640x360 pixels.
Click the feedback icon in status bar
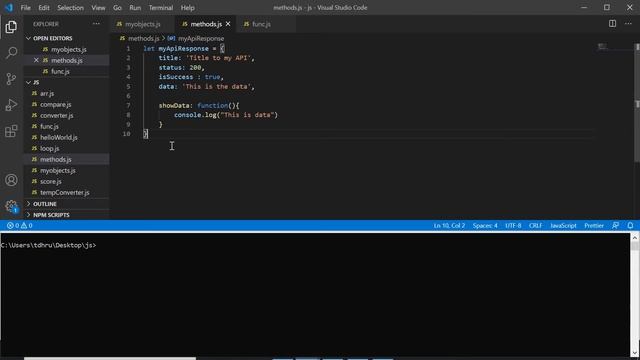click(x=616, y=225)
